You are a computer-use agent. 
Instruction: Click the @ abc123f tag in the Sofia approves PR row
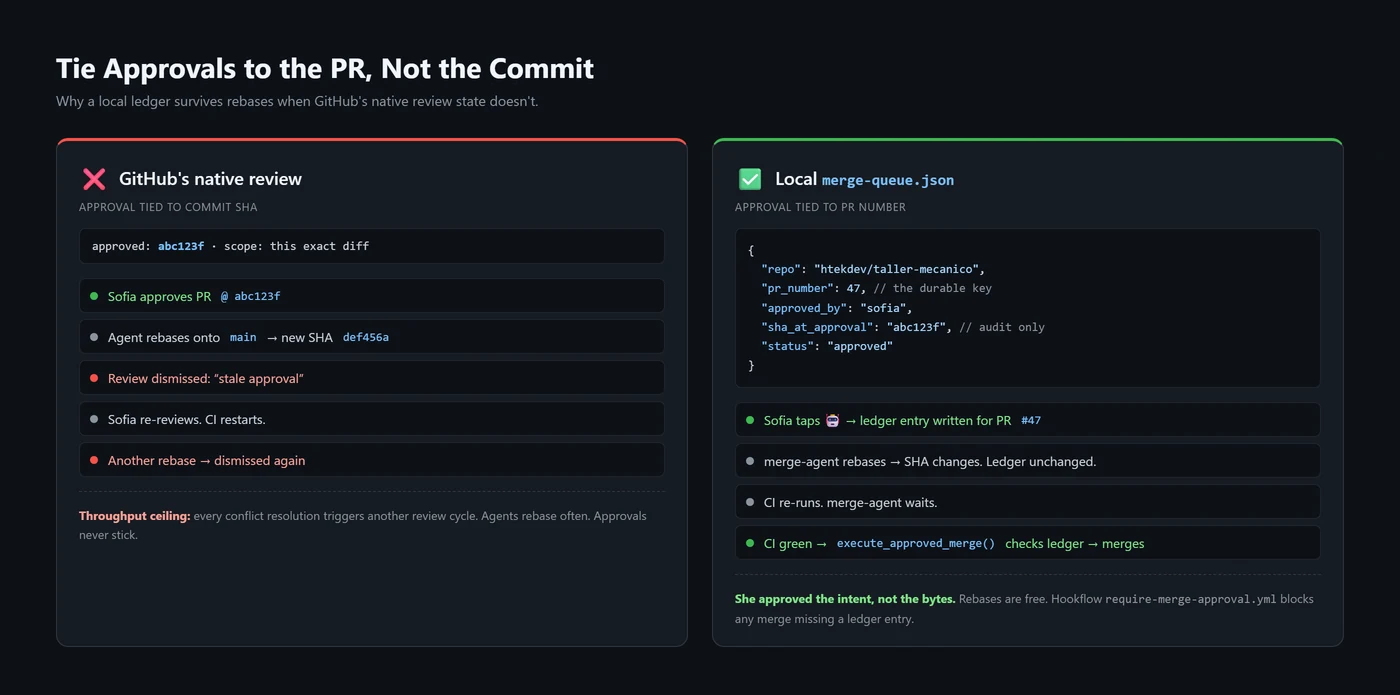250,296
